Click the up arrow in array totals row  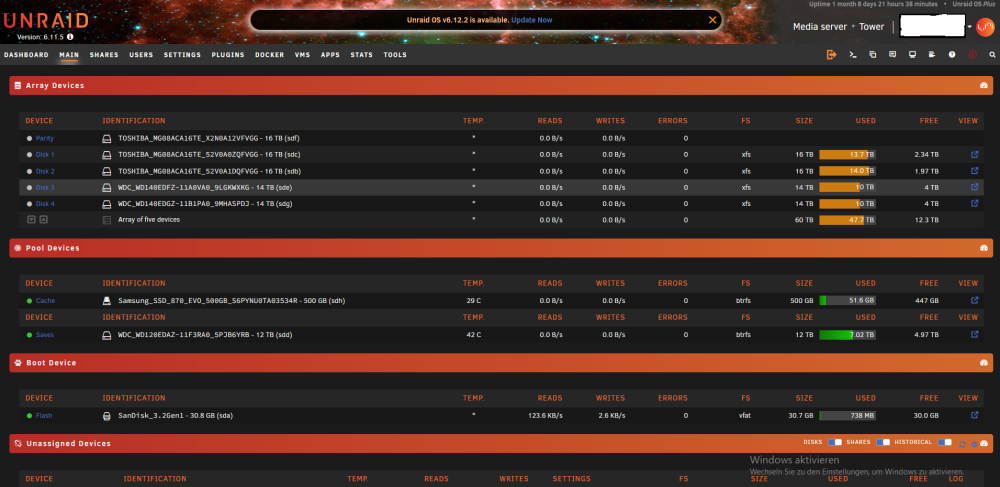pos(43,219)
